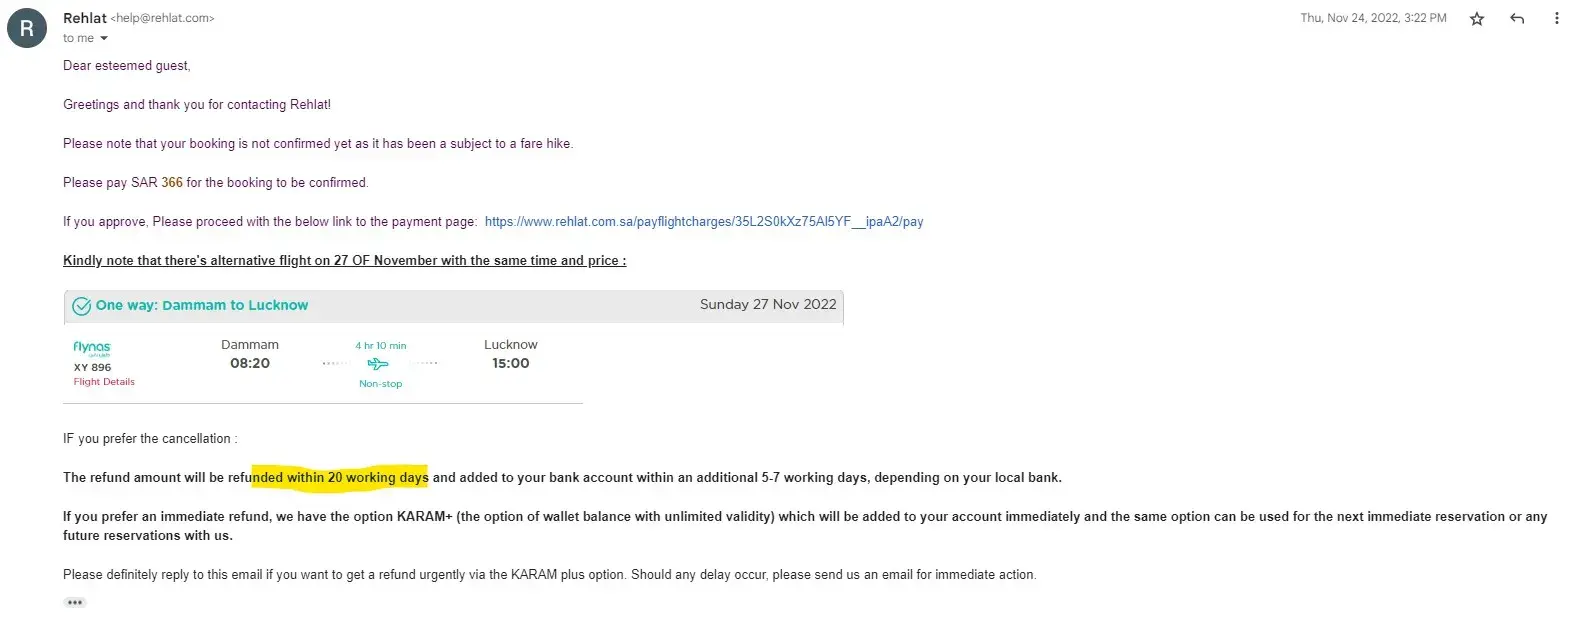Click the green checkmark circle icon

tap(82, 306)
